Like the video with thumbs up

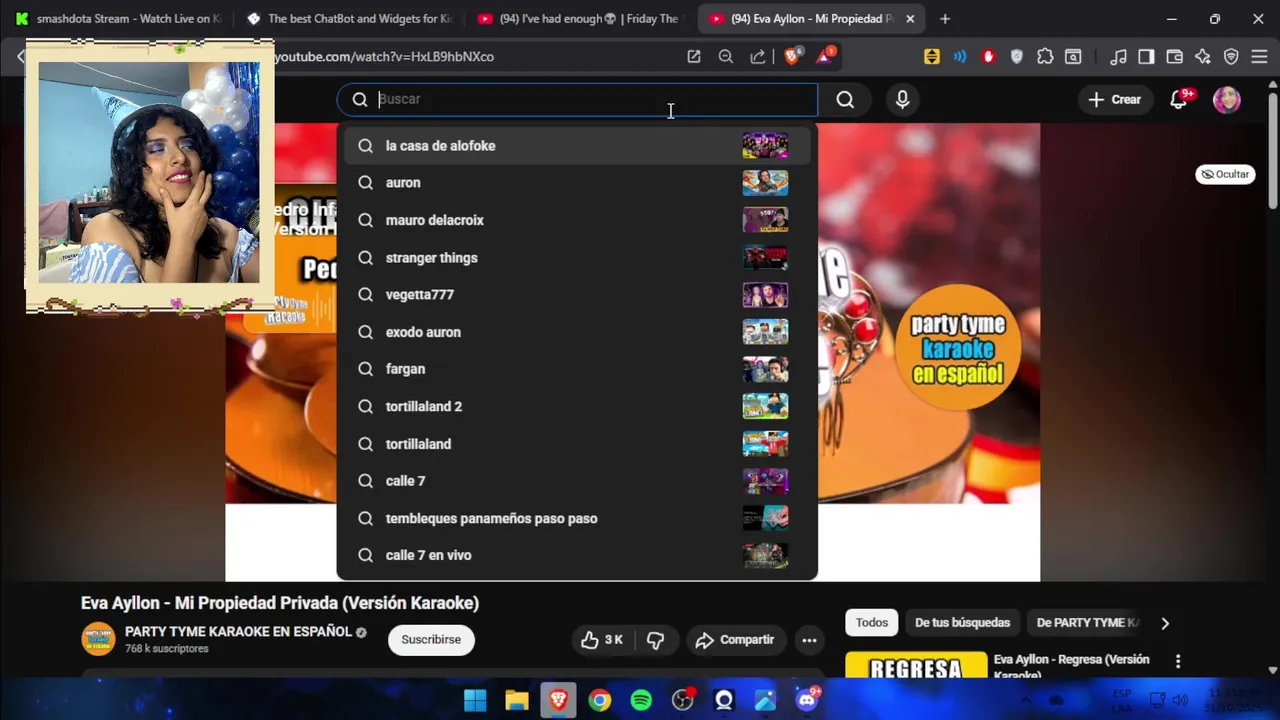pos(601,640)
